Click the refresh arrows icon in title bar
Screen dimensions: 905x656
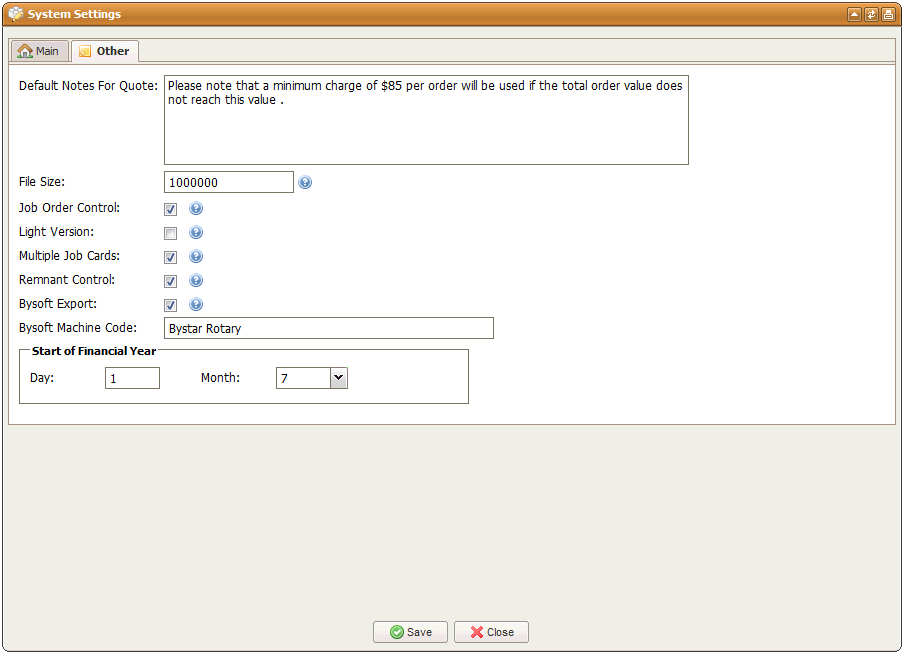coord(871,14)
